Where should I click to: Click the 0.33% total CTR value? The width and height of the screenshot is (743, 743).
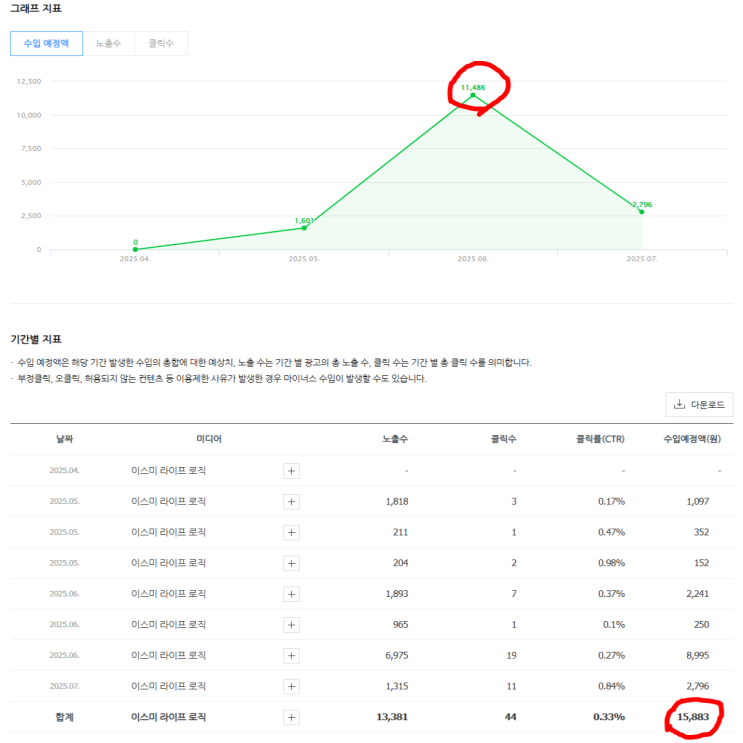tap(609, 717)
